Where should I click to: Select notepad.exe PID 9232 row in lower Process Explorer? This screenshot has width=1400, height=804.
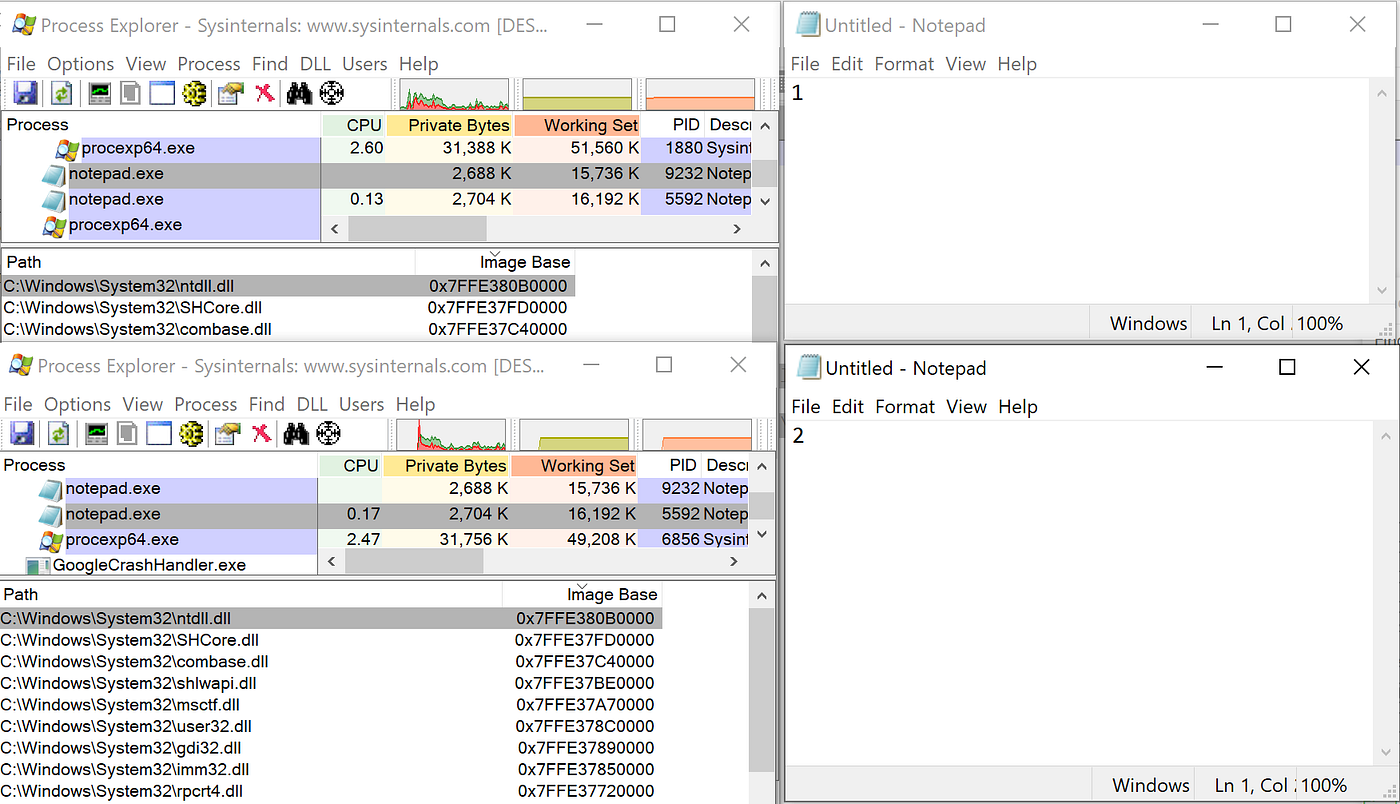pyautogui.click(x=374, y=489)
